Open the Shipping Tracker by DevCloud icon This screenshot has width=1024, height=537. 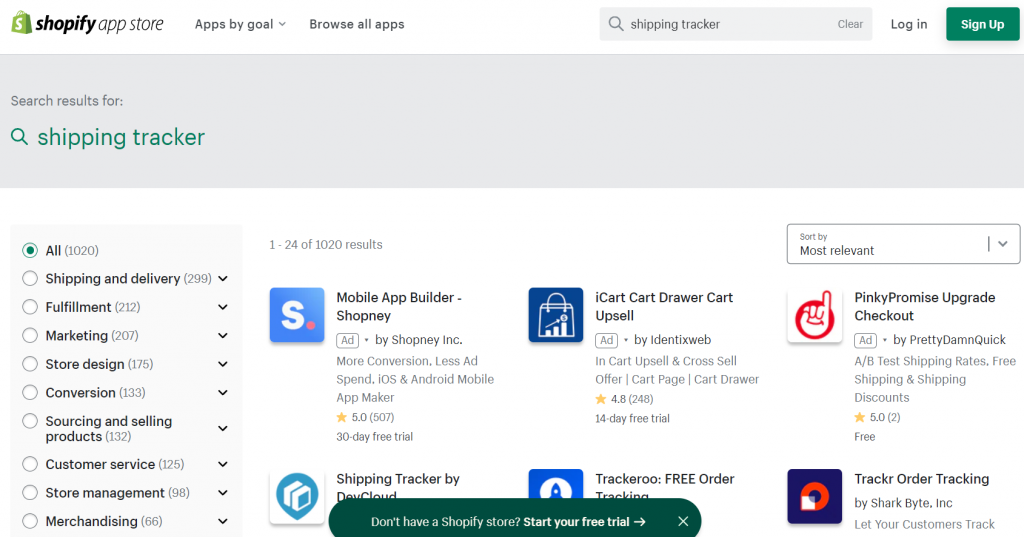[x=297, y=496]
